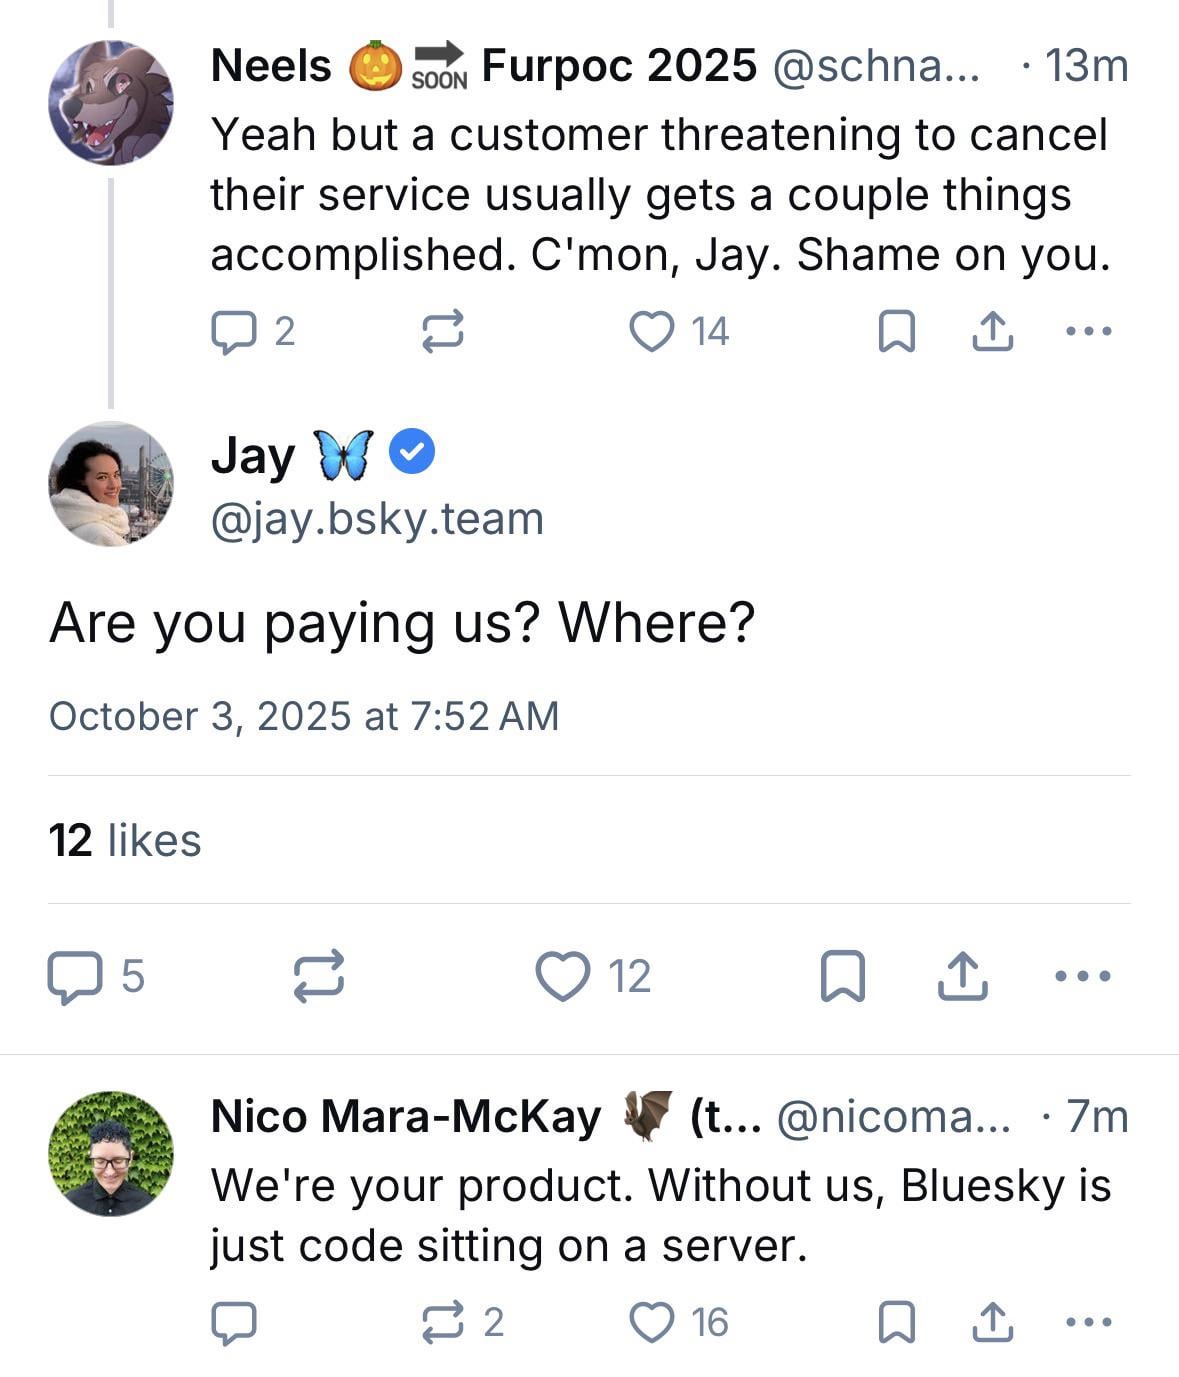Repost Jay's main post

click(319, 976)
